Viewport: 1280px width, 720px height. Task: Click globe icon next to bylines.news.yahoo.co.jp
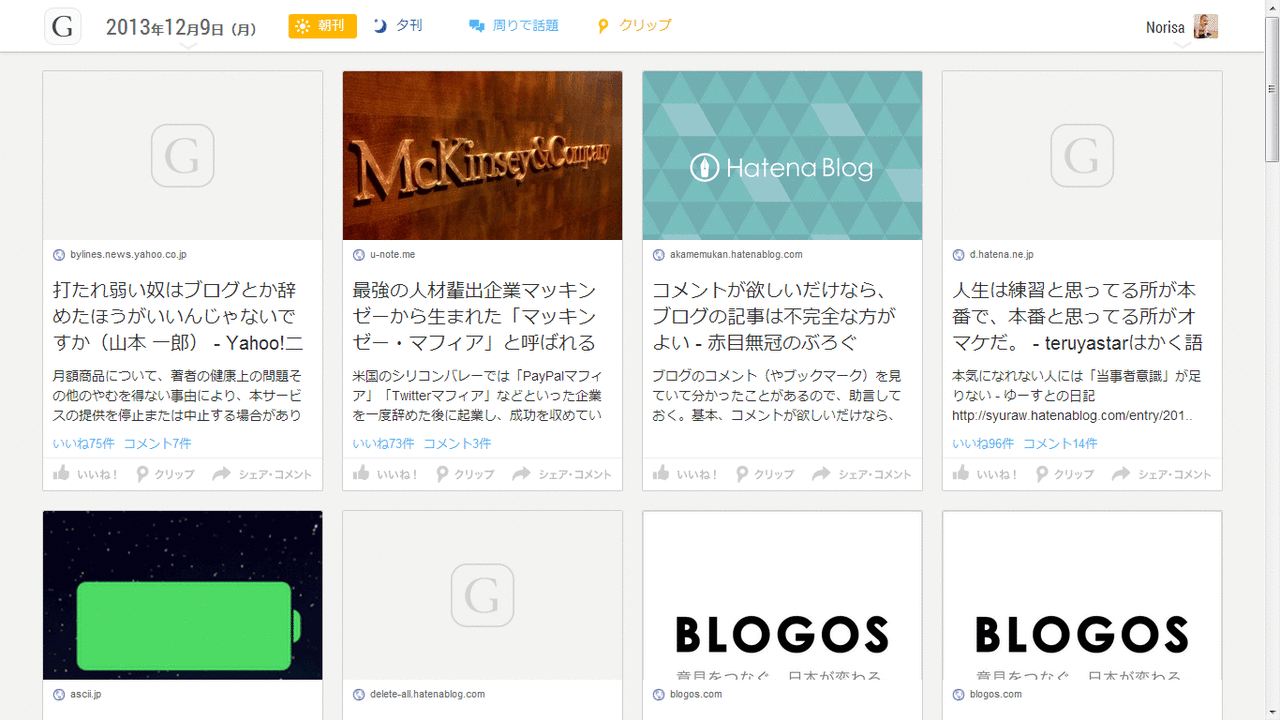[x=59, y=255]
